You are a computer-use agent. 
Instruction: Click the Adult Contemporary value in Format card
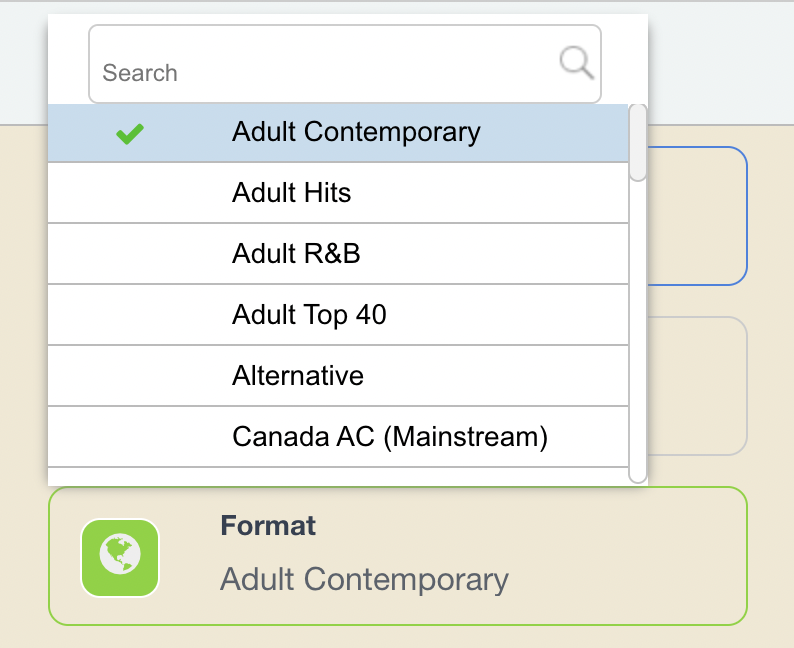coord(364,579)
